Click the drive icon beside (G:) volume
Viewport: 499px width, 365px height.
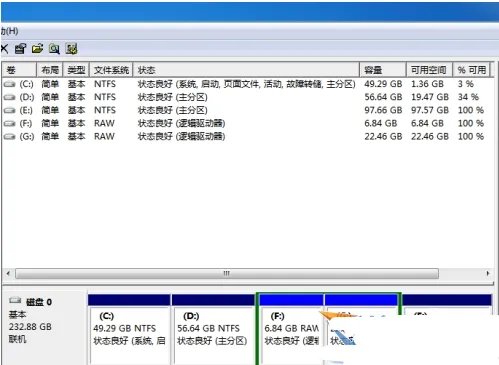tap(9, 137)
